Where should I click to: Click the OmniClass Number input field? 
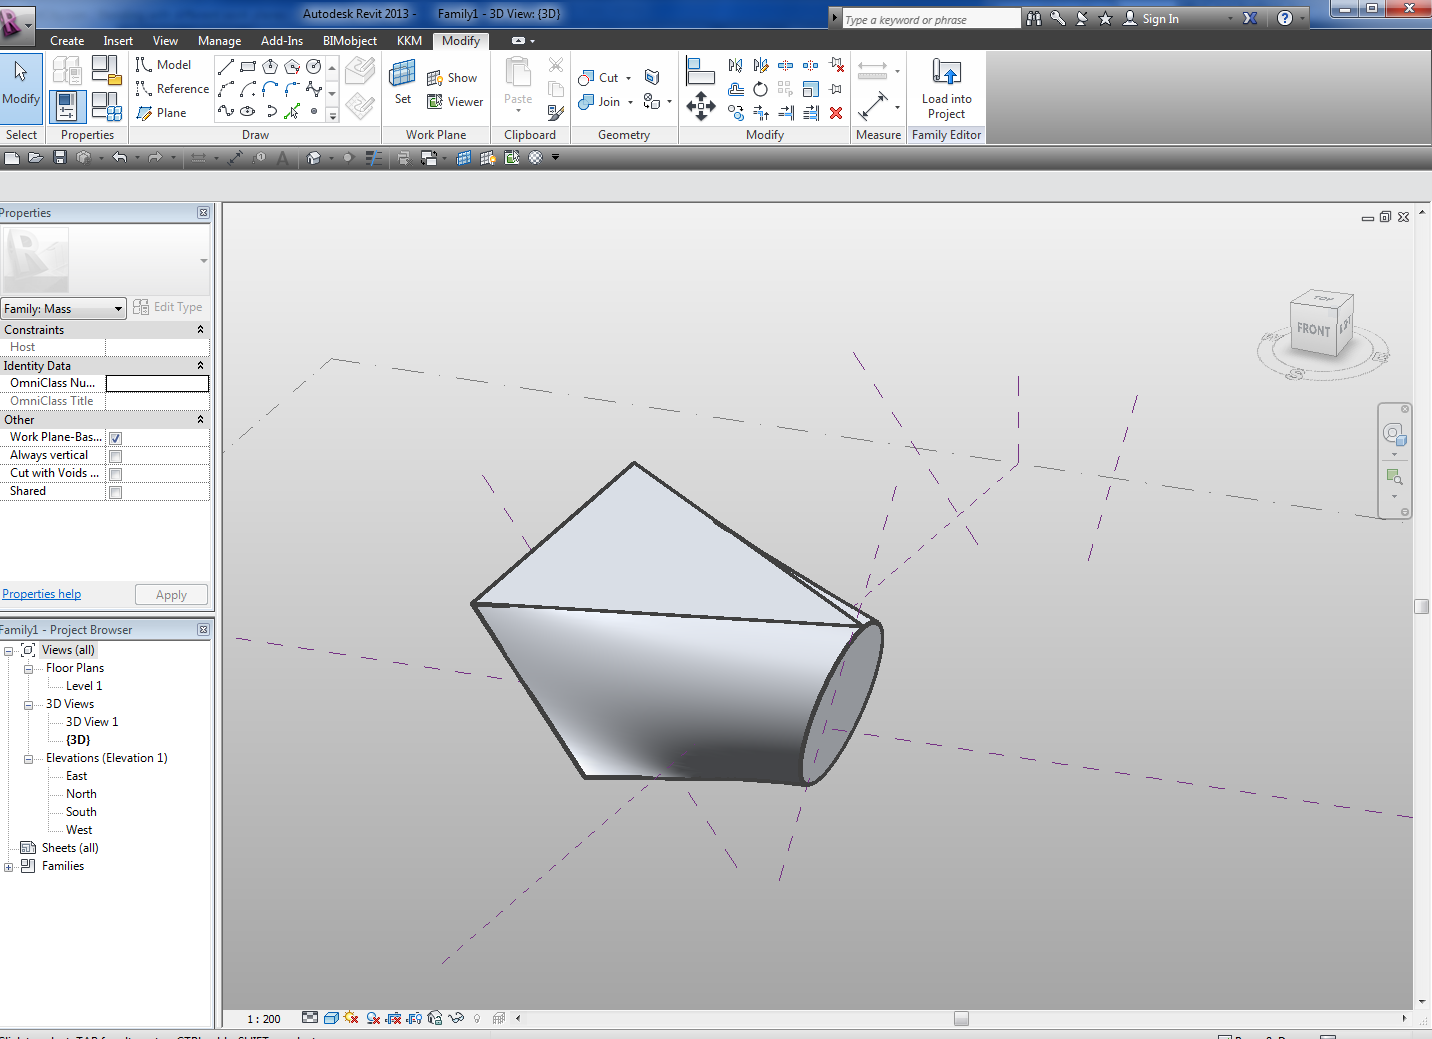pyautogui.click(x=157, y=384)
